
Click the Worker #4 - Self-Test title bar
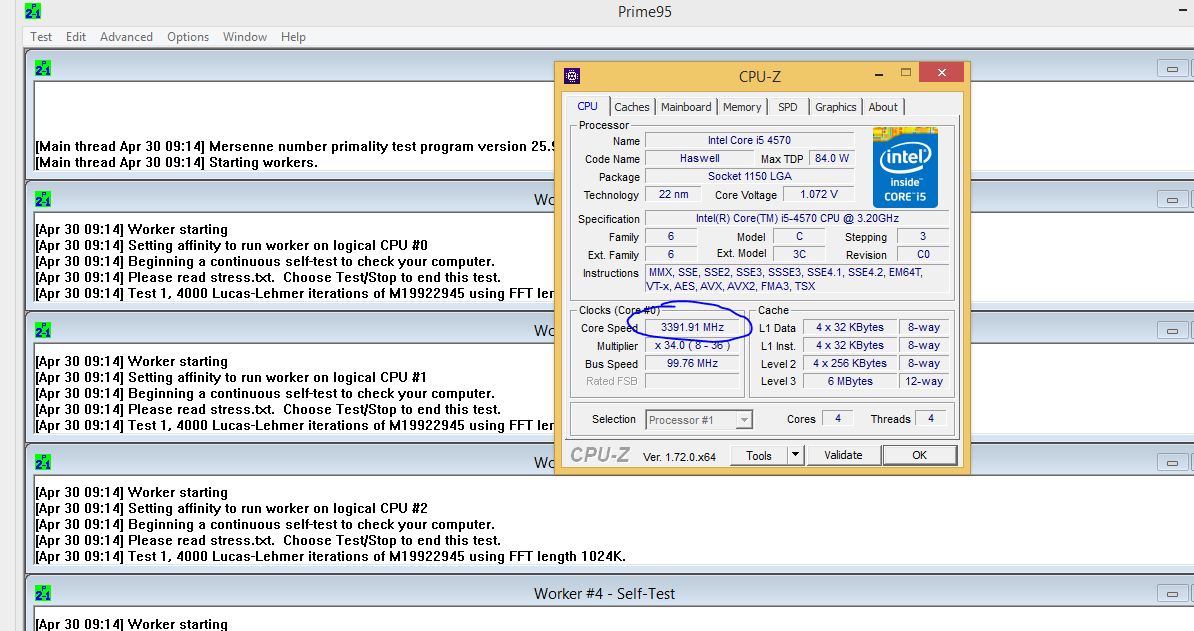(x=605, y=594)
